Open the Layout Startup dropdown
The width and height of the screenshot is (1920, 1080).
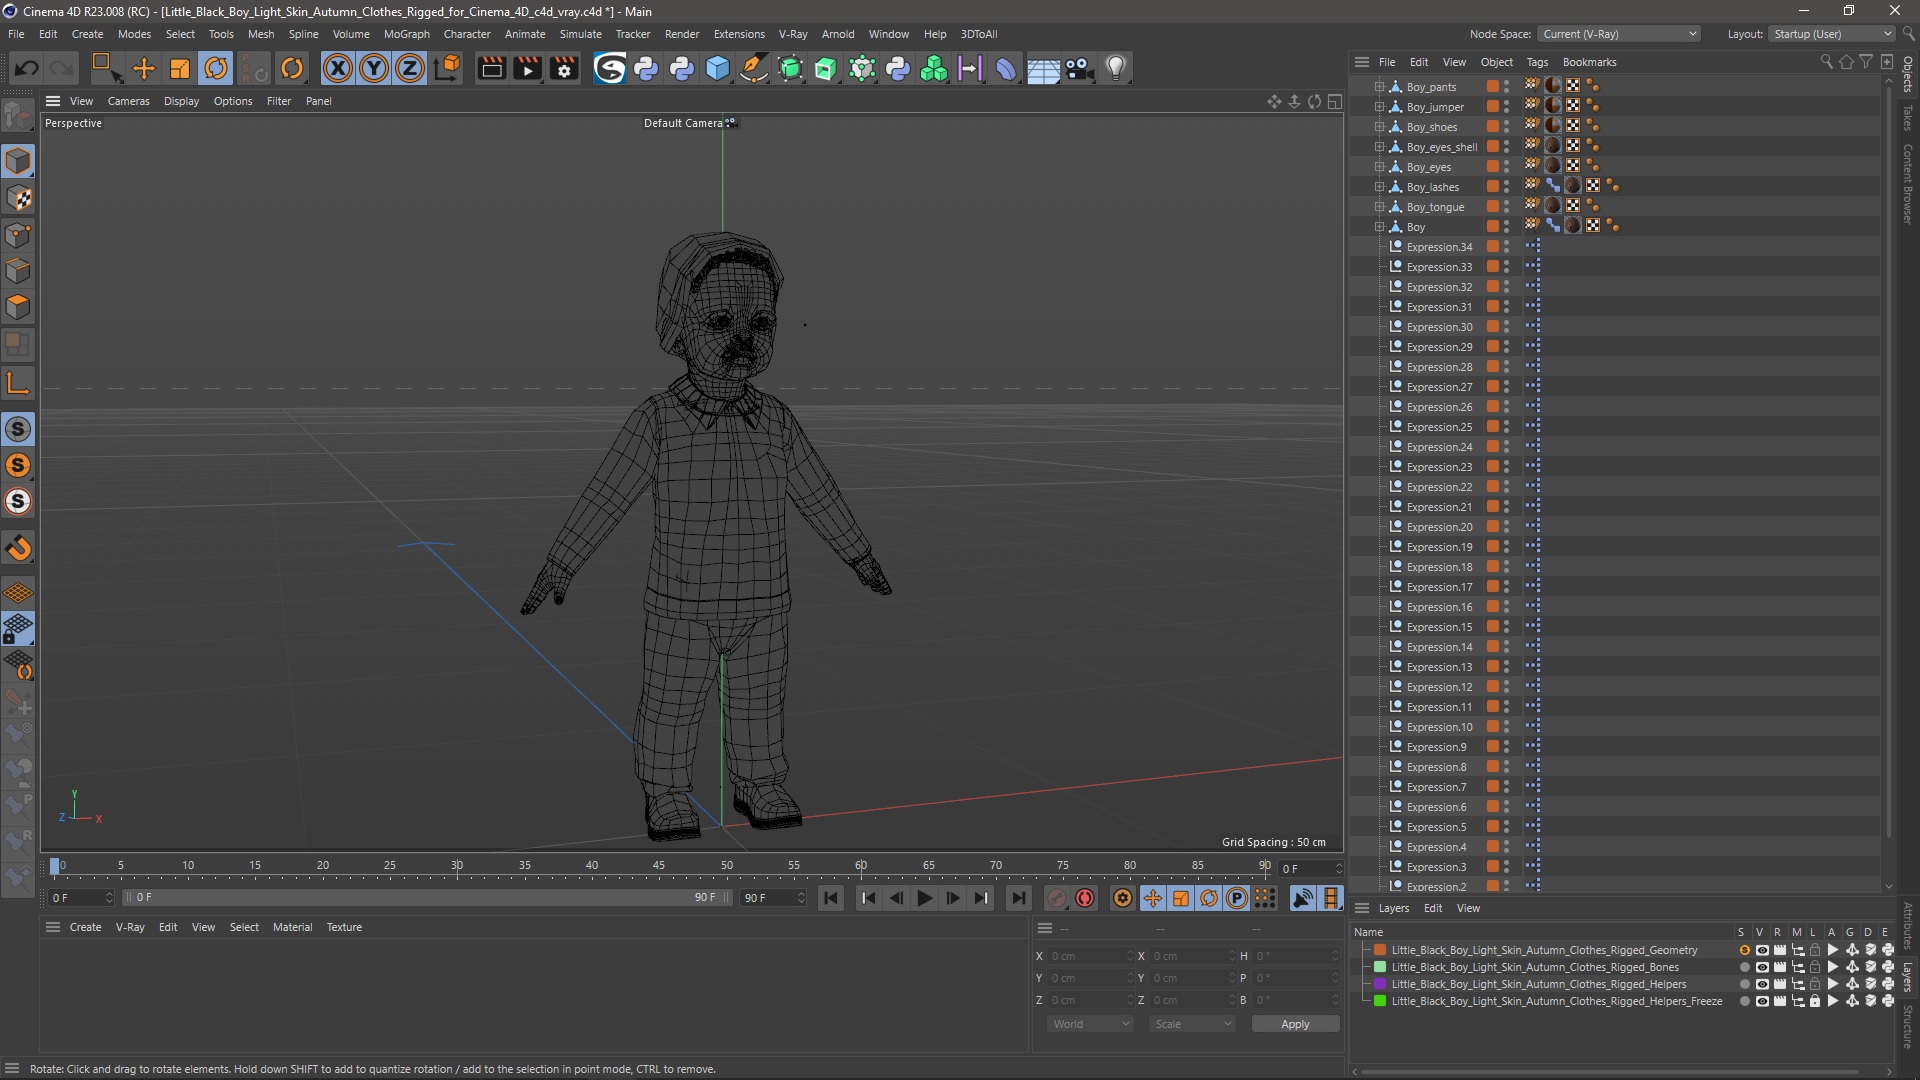point(1832,34)
